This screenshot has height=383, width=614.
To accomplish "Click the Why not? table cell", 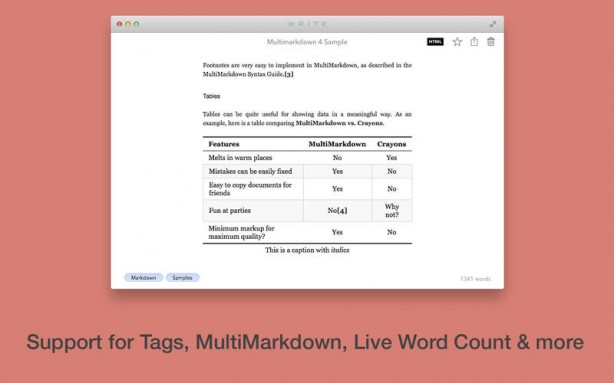I will coord(392,211).
